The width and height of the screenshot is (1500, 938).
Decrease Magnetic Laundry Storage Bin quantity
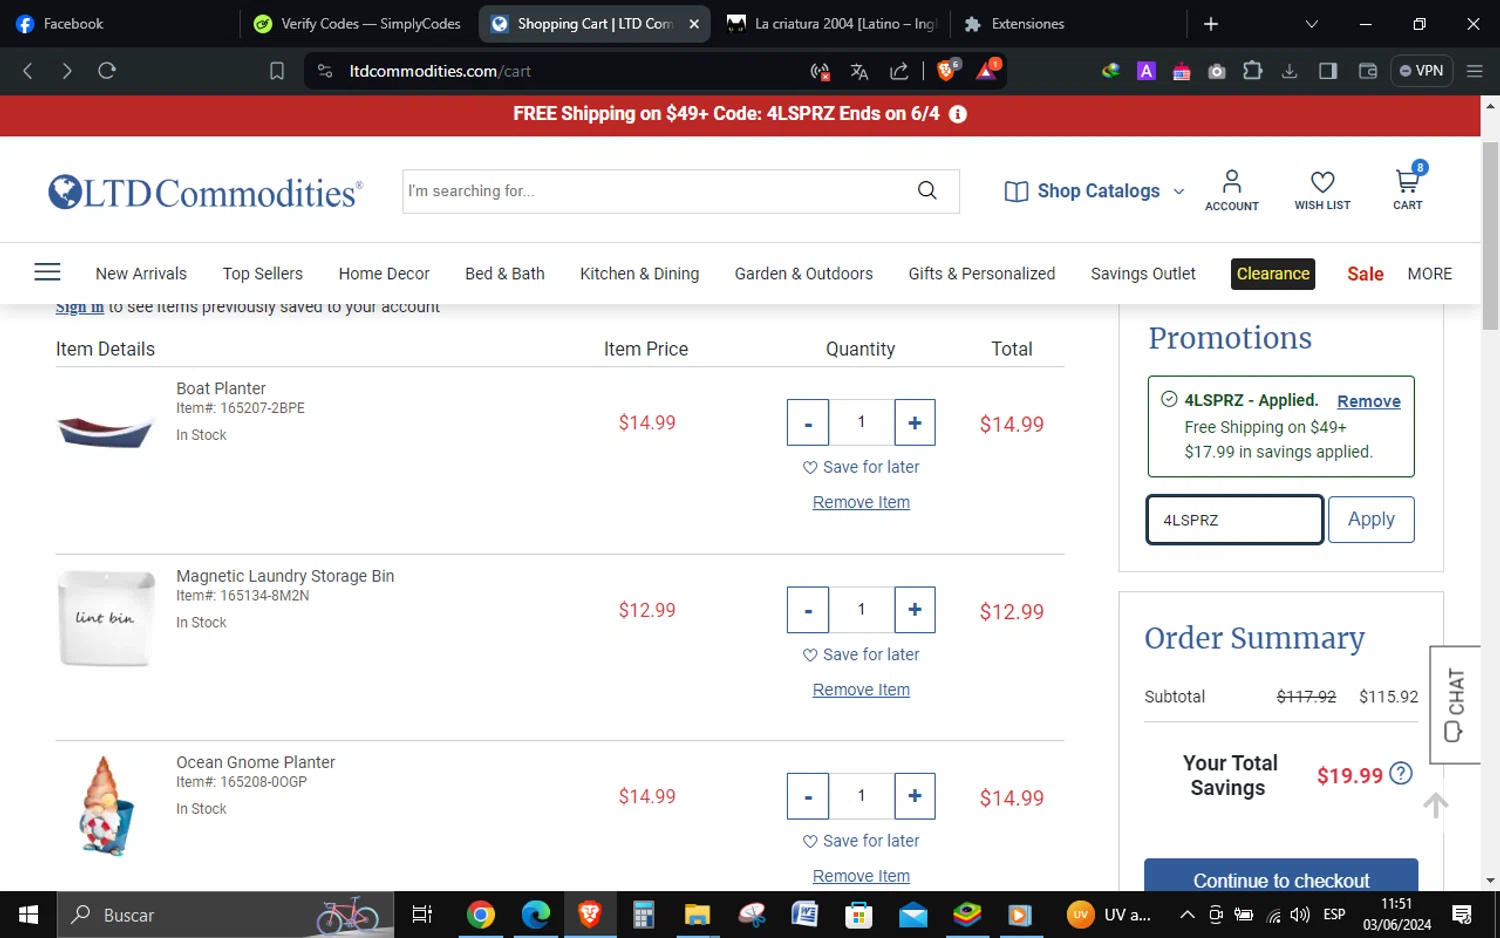coord(808,610)
